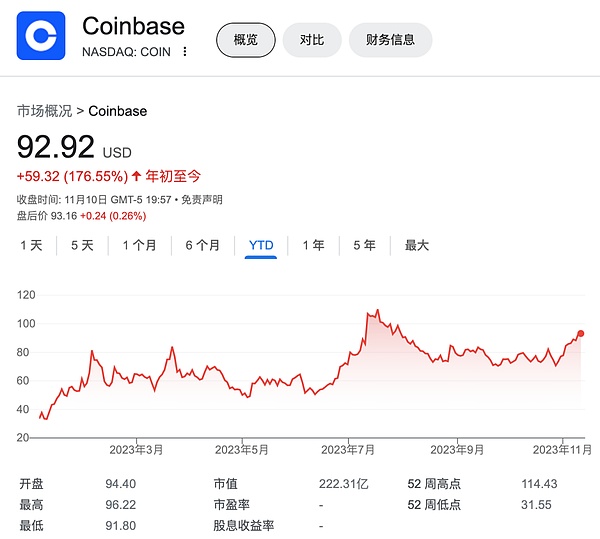Select the 概览 tab
This screenshot has width=600, height=539.
pyautogui.click(x=245, y=40)
